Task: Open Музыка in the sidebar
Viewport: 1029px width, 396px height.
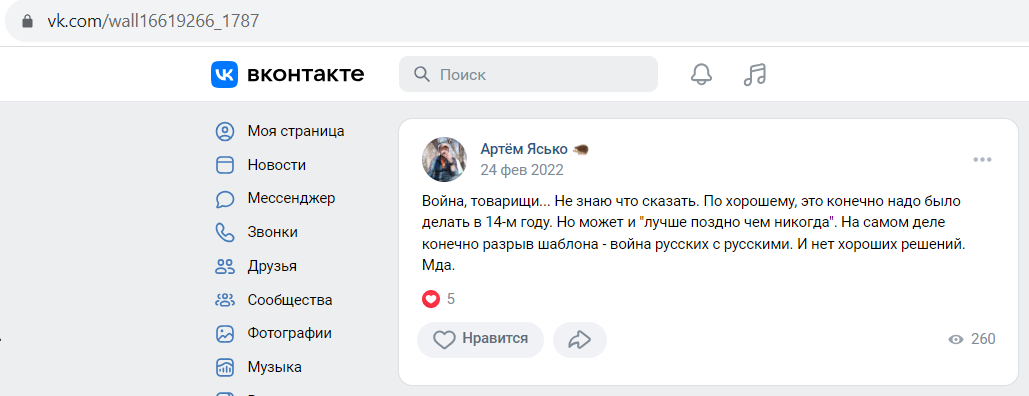Action: pos(274,367)
